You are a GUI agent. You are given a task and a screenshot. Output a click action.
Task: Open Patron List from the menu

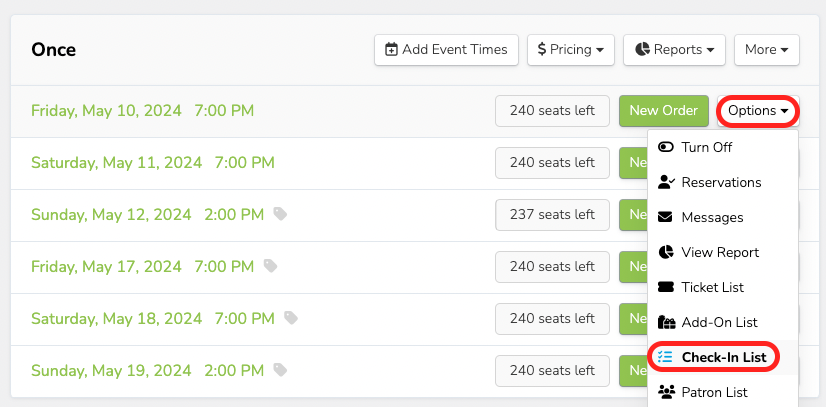(x=714, y=392)
